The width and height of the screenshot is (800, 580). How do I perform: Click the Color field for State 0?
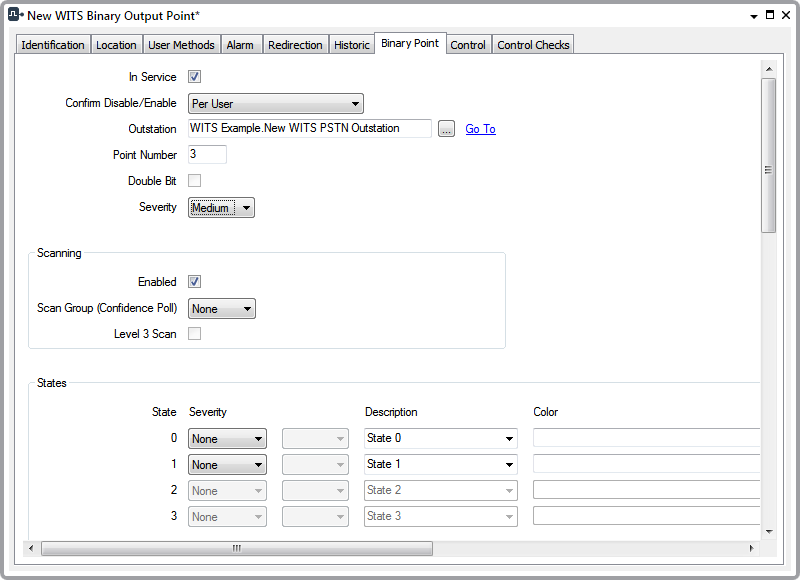645,438
